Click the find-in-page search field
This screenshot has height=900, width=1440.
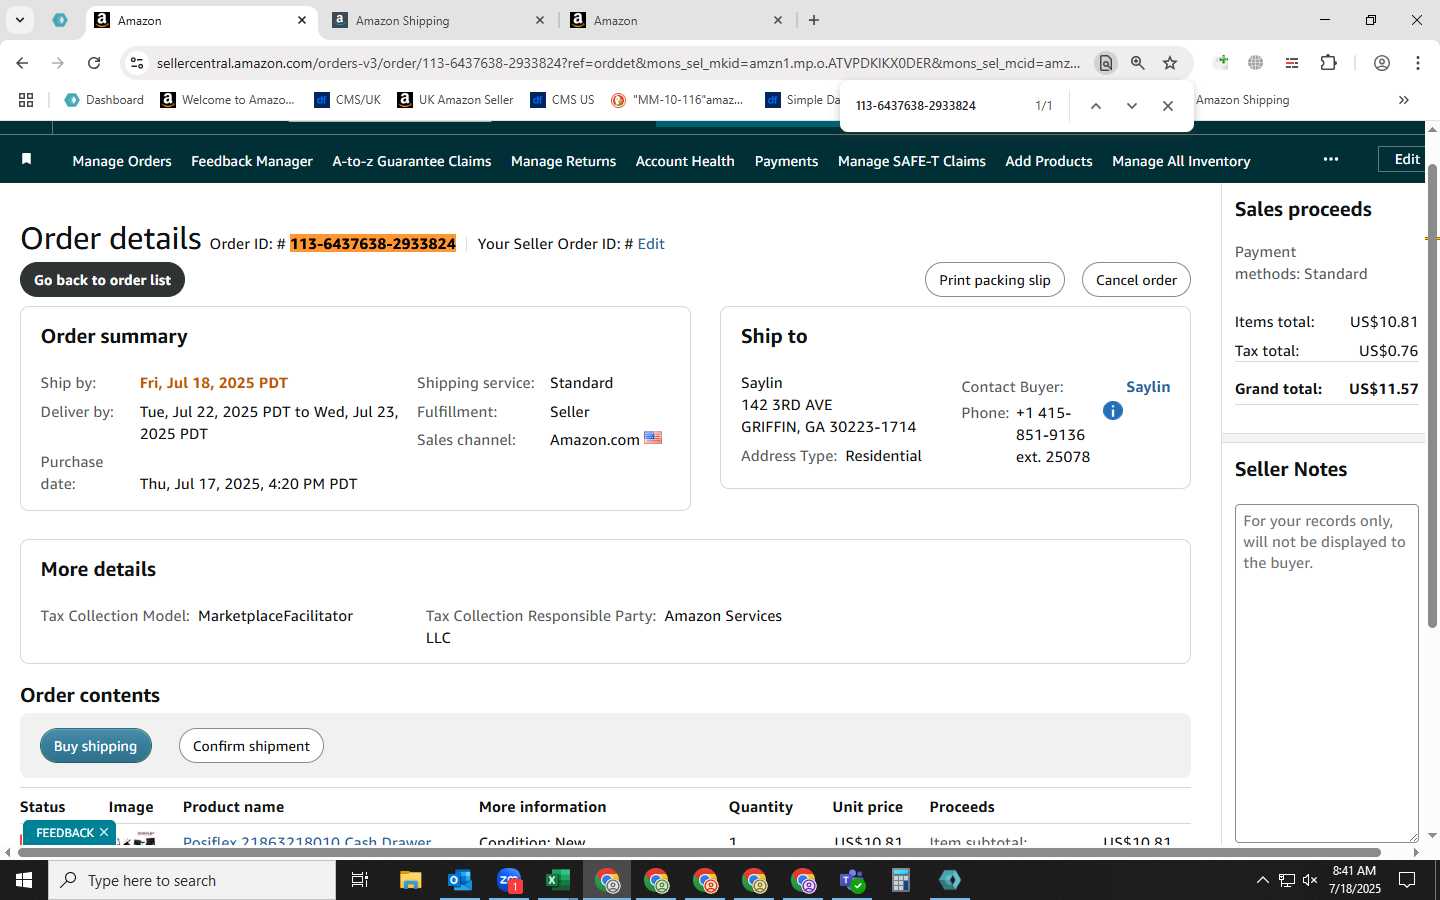(935, 106)
